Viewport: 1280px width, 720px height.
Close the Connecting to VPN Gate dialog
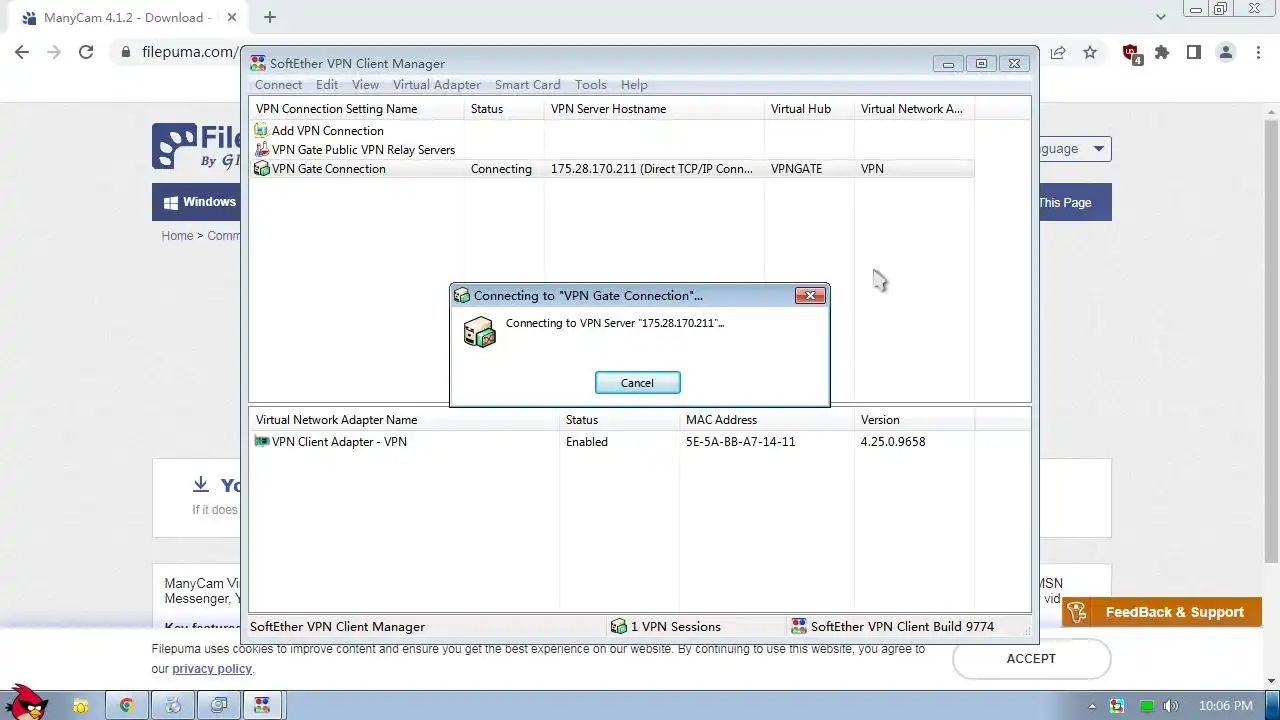coord(810,295)
